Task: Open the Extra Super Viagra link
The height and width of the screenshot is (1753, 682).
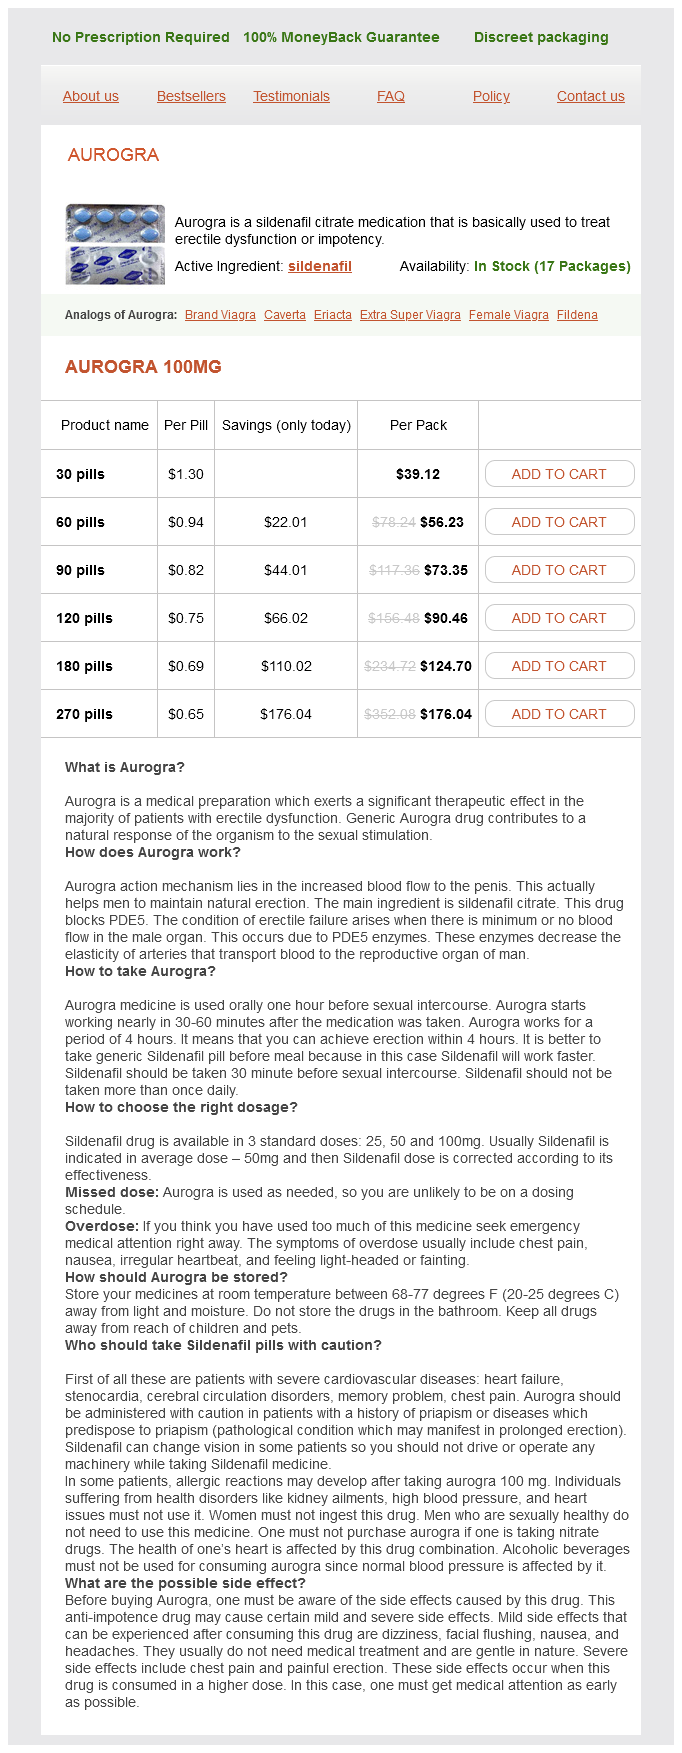Action: (x=410, y=315)
